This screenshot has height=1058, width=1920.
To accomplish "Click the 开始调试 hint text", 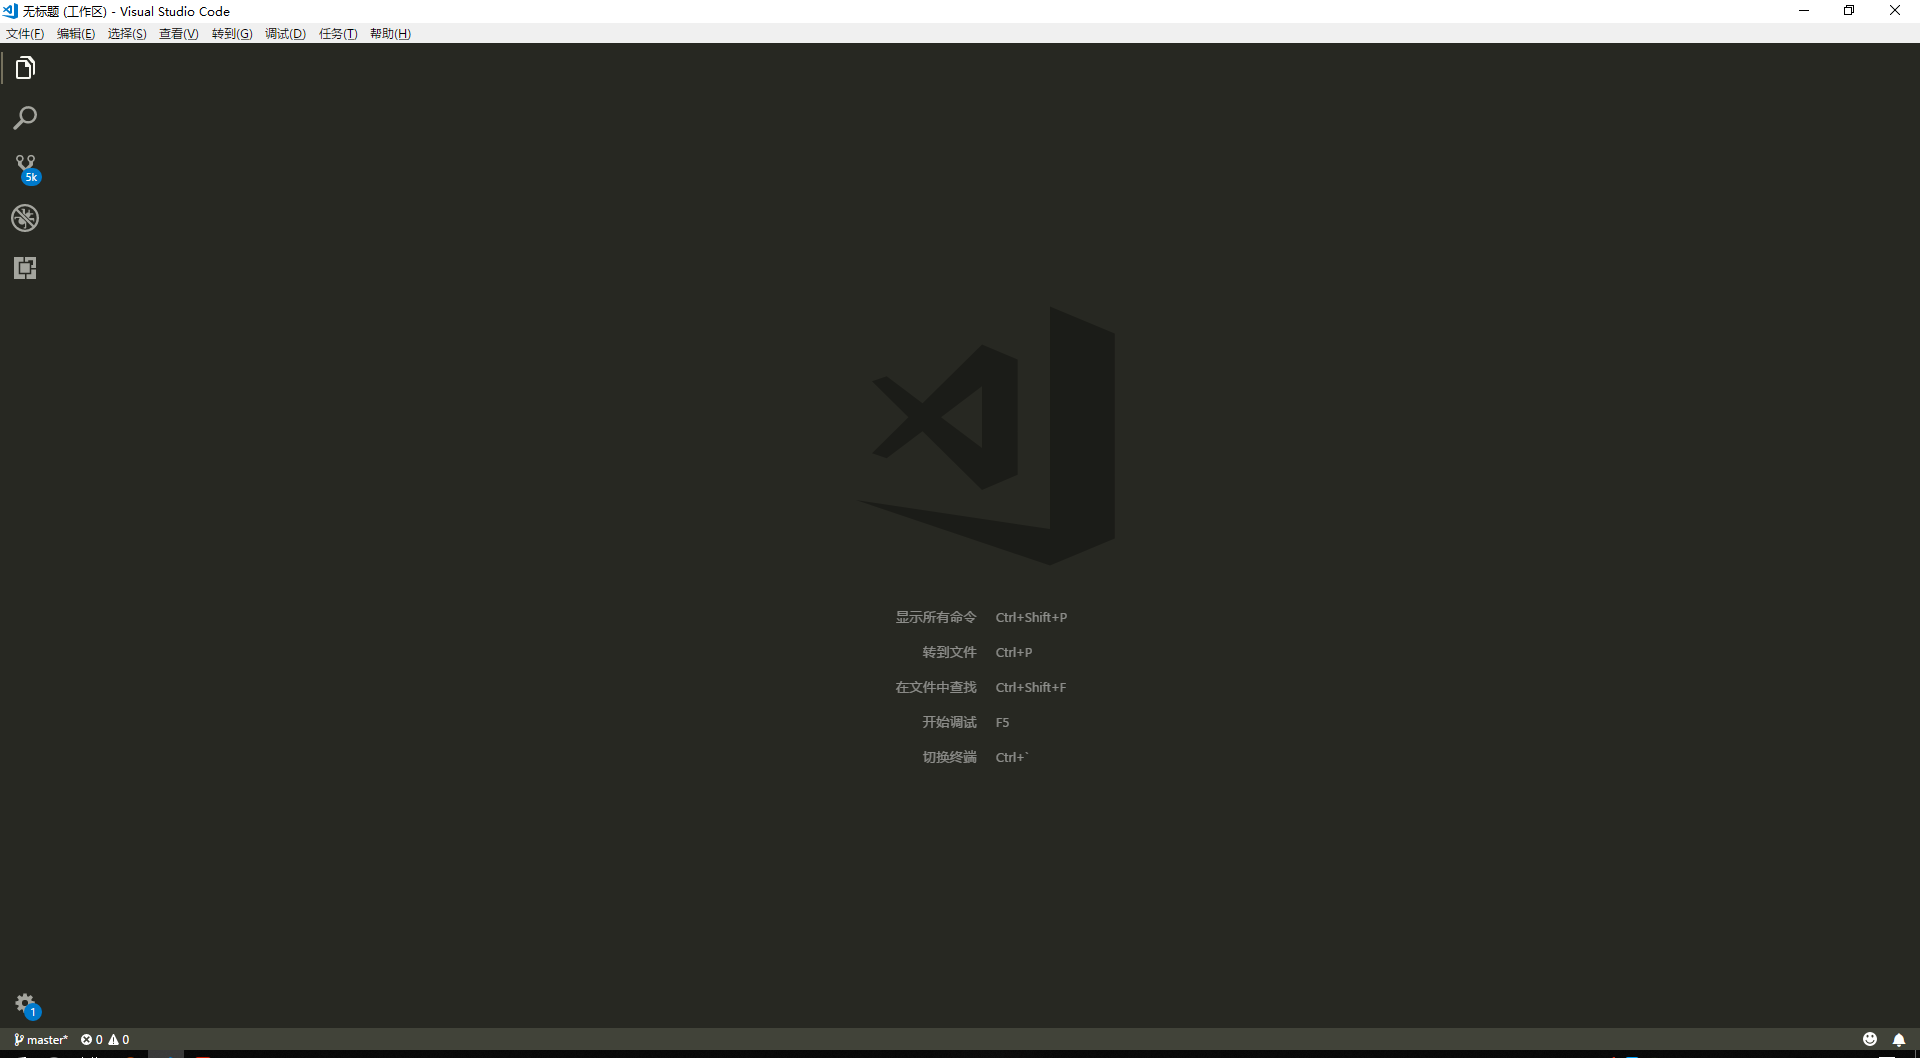I will coord(949,722).
